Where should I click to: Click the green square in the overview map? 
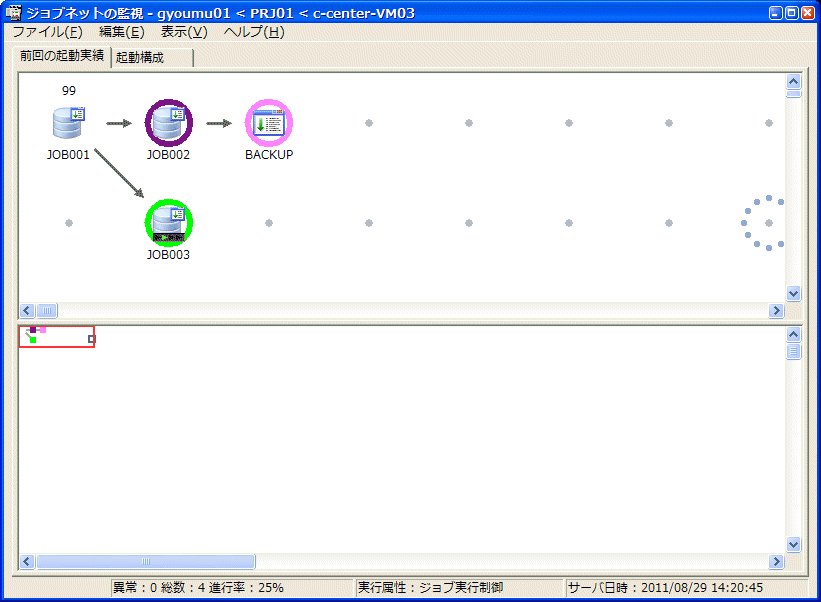33,340
